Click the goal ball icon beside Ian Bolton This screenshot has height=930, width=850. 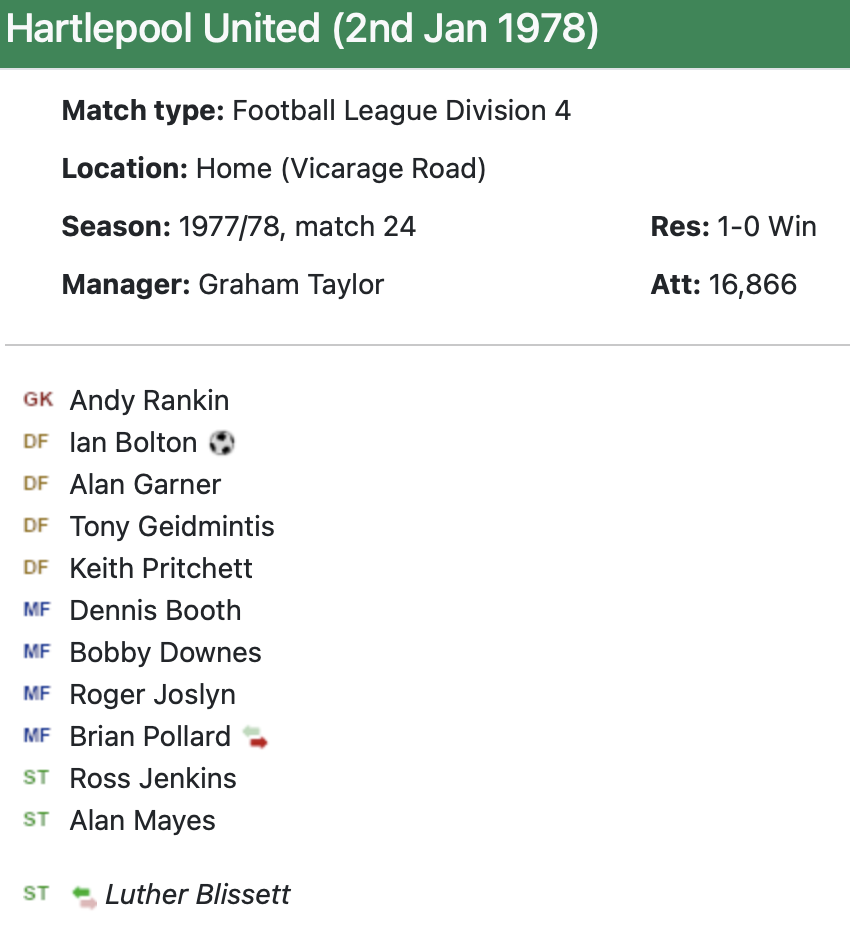pos(222,443)
